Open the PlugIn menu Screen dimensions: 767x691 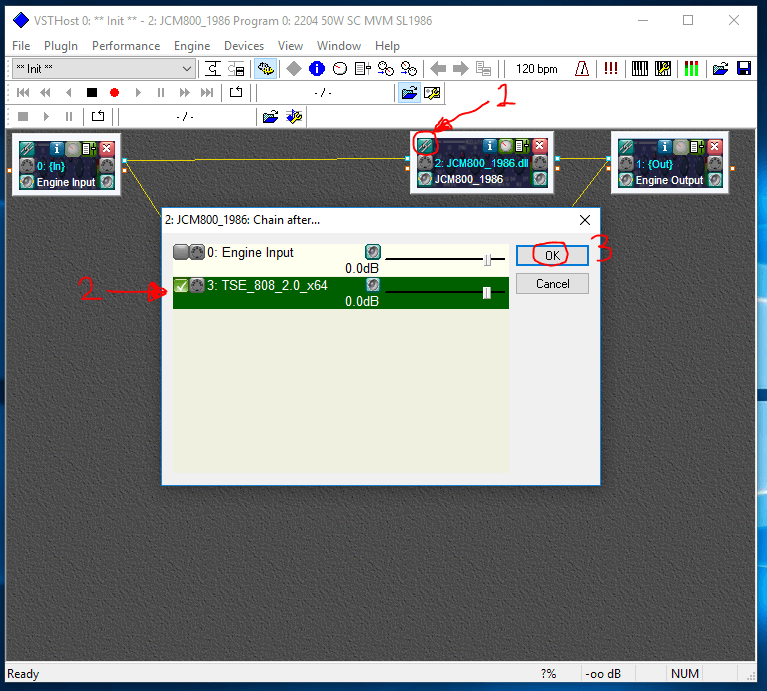[61, 46]
